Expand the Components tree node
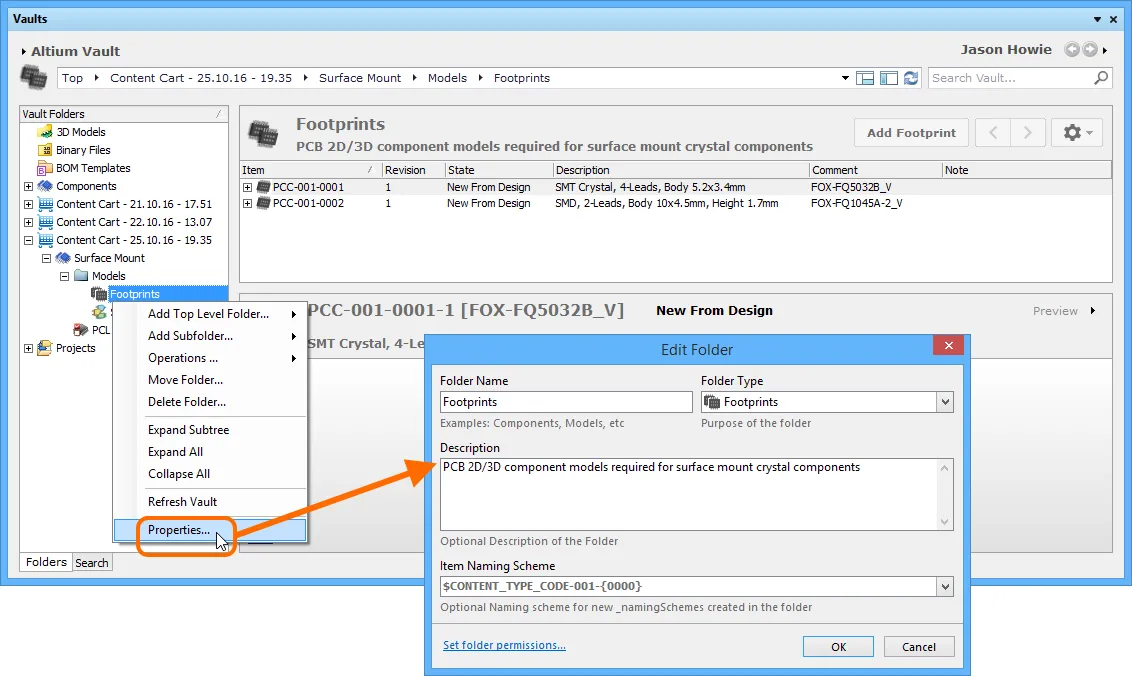The image size is (1132, 676). (x=28, y=186)
